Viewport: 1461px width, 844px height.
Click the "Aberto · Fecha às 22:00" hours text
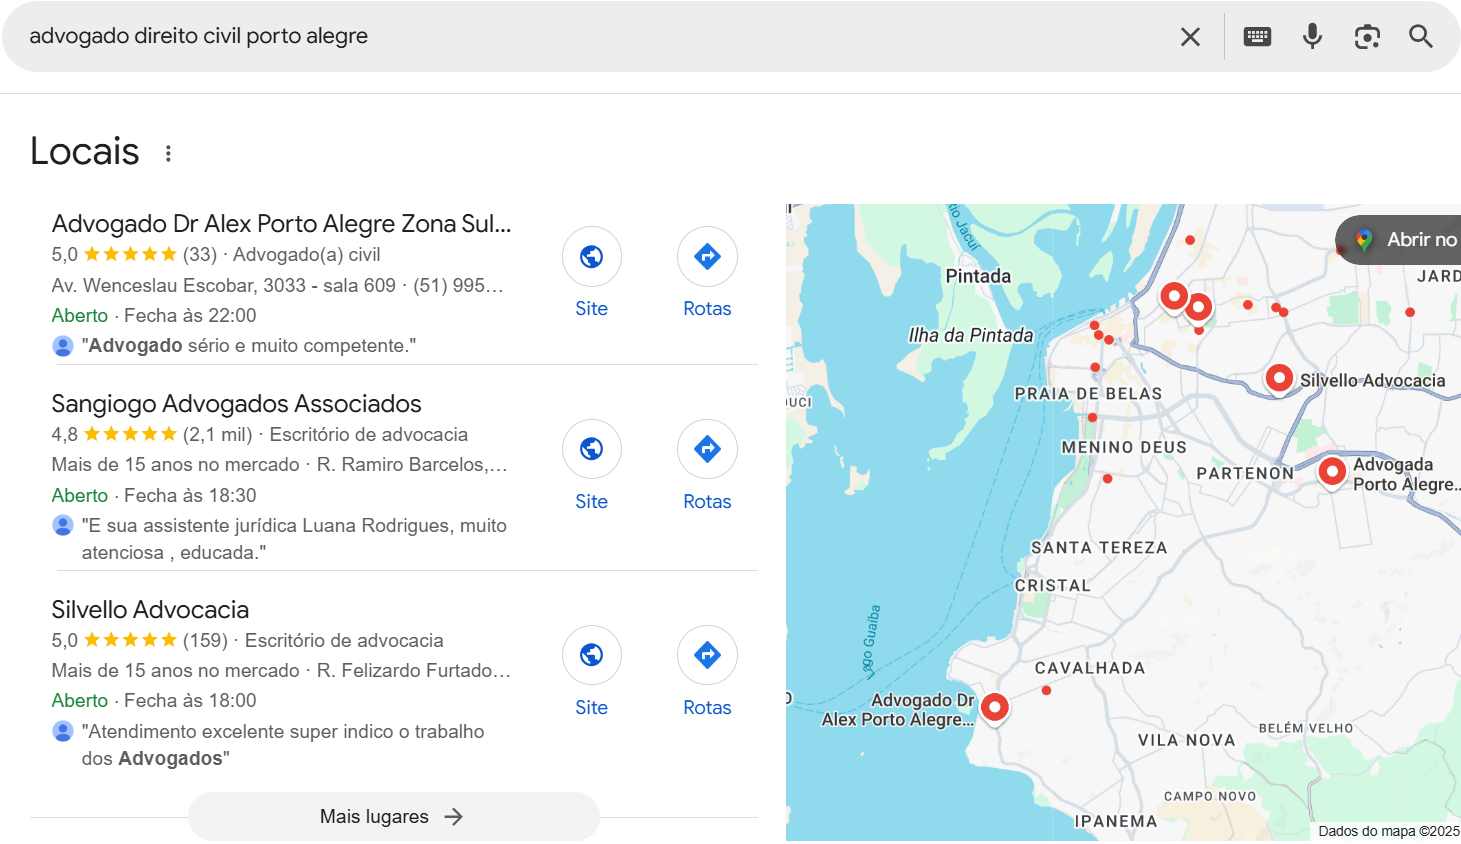point(154,316)
